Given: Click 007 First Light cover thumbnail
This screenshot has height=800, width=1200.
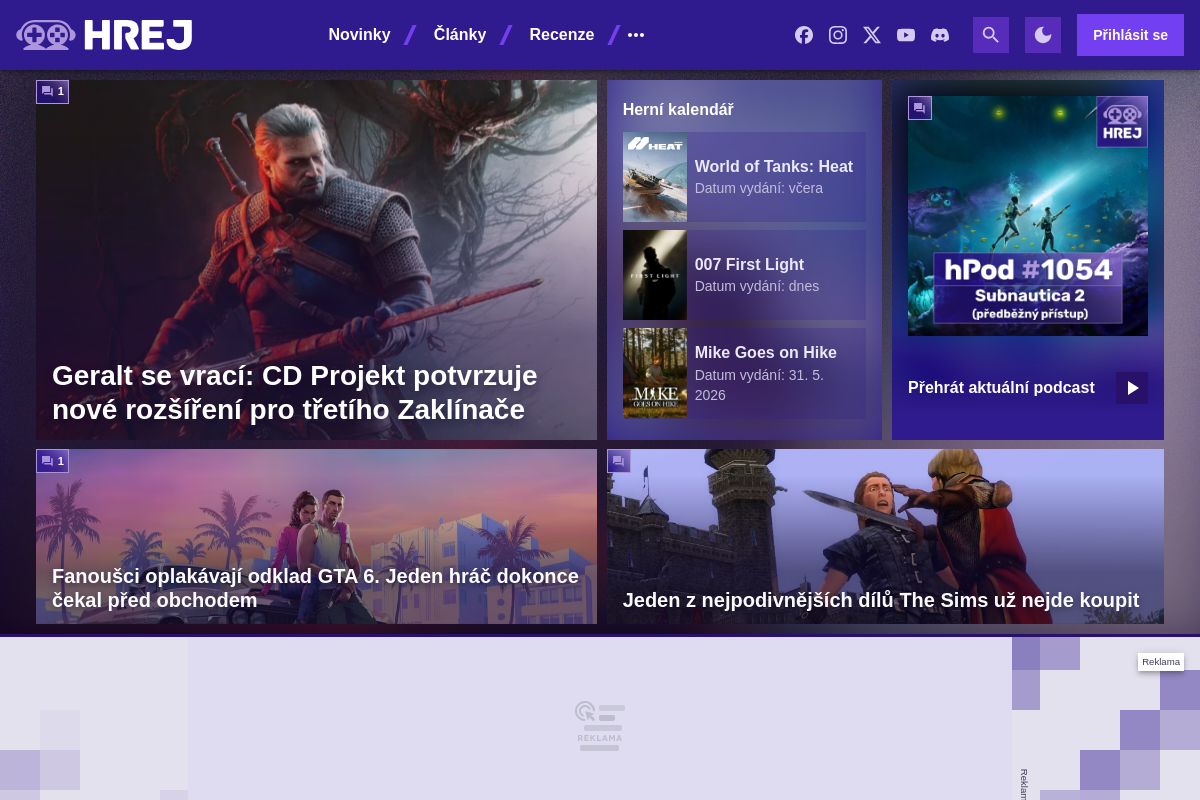Looking at the screenshot, I should coord(655,275).
